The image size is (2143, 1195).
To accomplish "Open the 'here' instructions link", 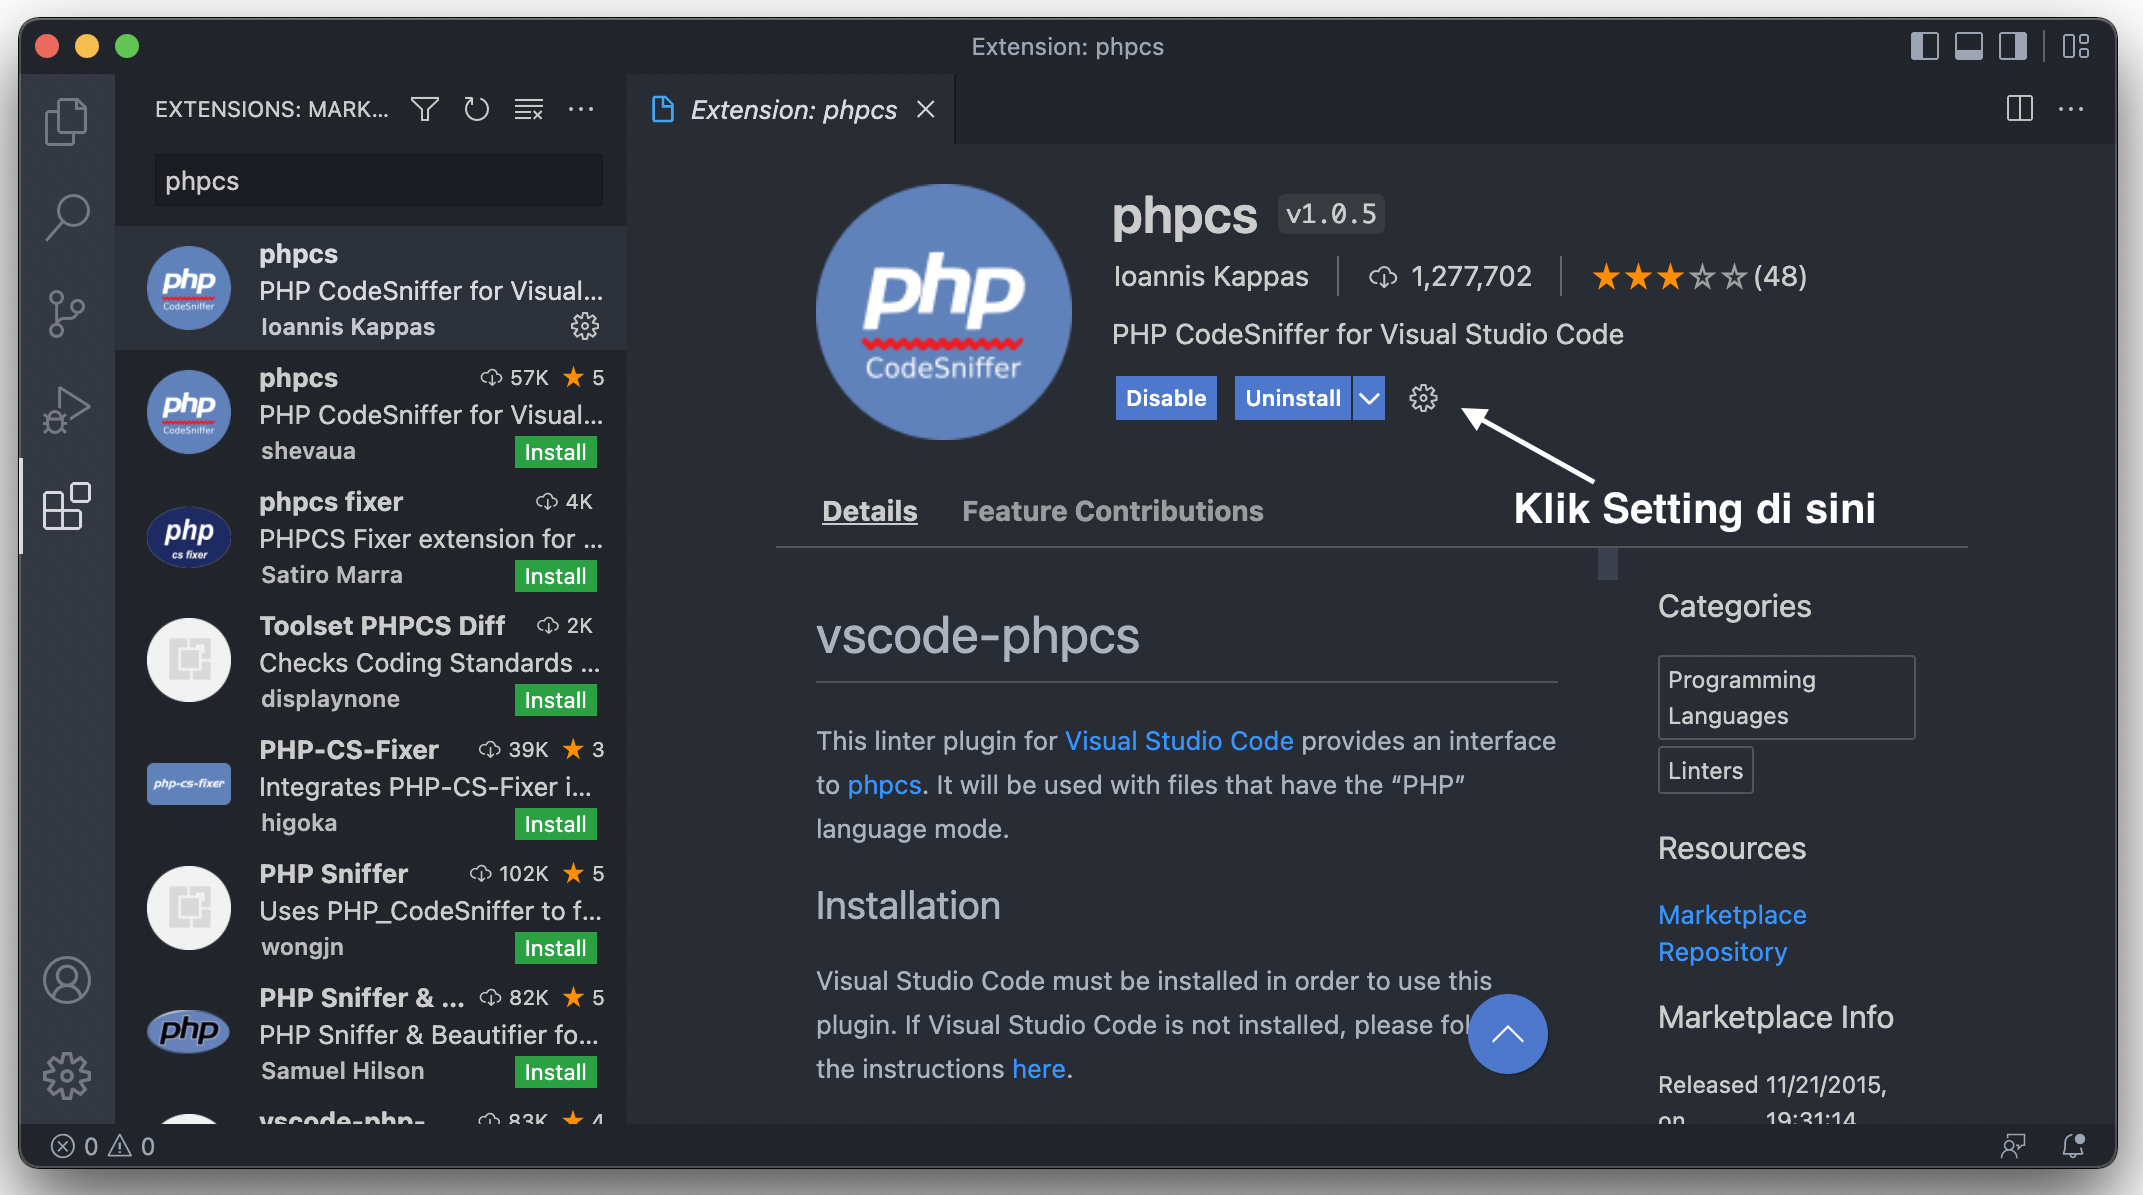I will pos(1039,1069).
